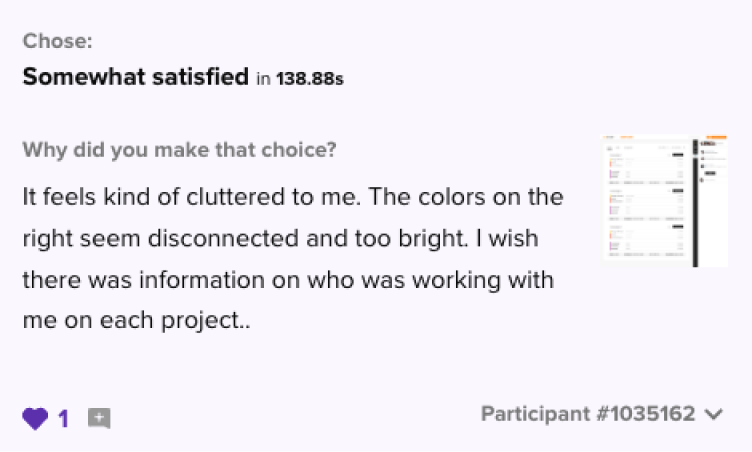Click the word 'in' before the time
Screen dimensions: 752x452
(x=263, y=79)
